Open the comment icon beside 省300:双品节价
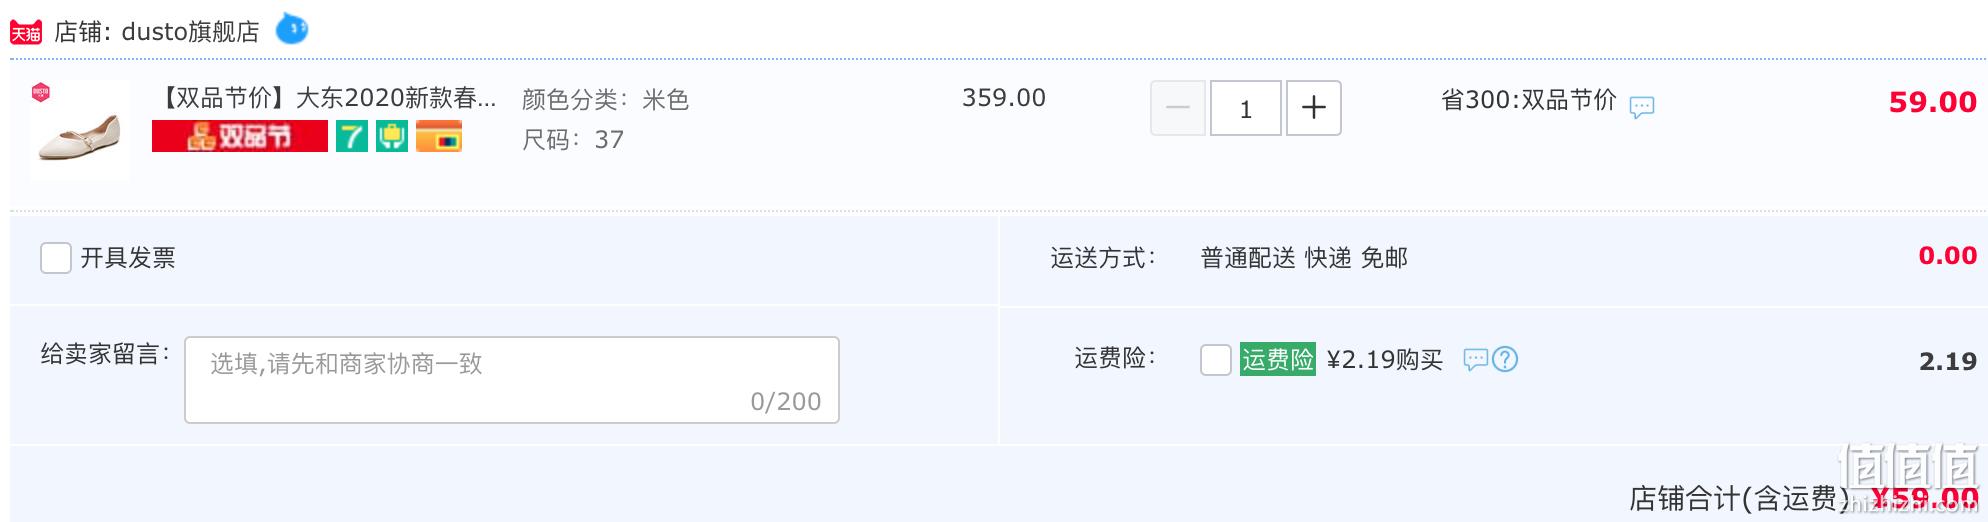Screen dimensions: 1988x522 coord(1642,106)
